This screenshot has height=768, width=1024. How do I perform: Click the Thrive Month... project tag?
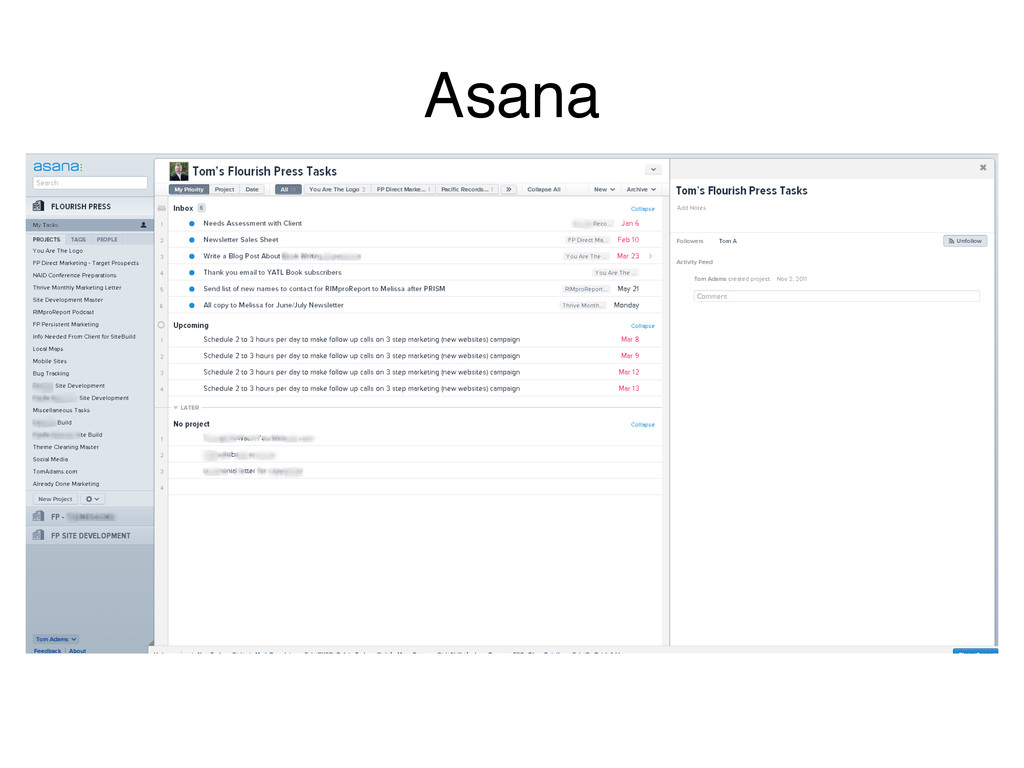pos(583,305)
